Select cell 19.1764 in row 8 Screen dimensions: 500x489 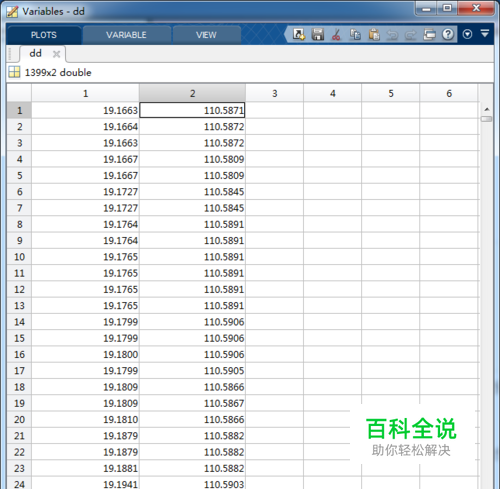pyautogui.click(x=85, y=224)
